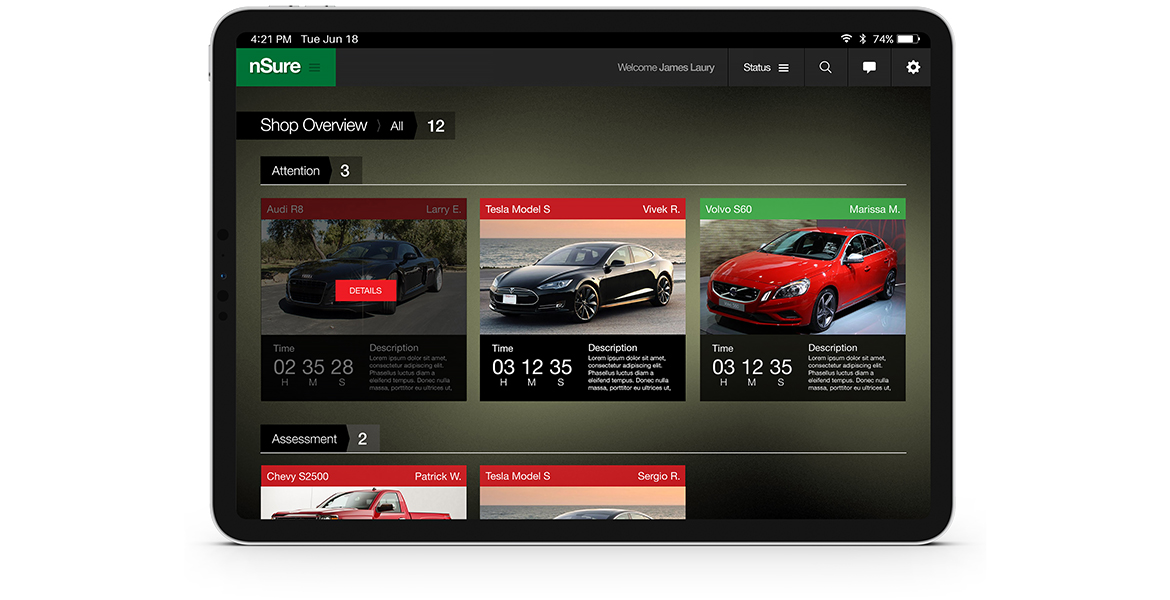Open the chat messages icon
Screen dimensions: 1170x600
coord(869,67)
